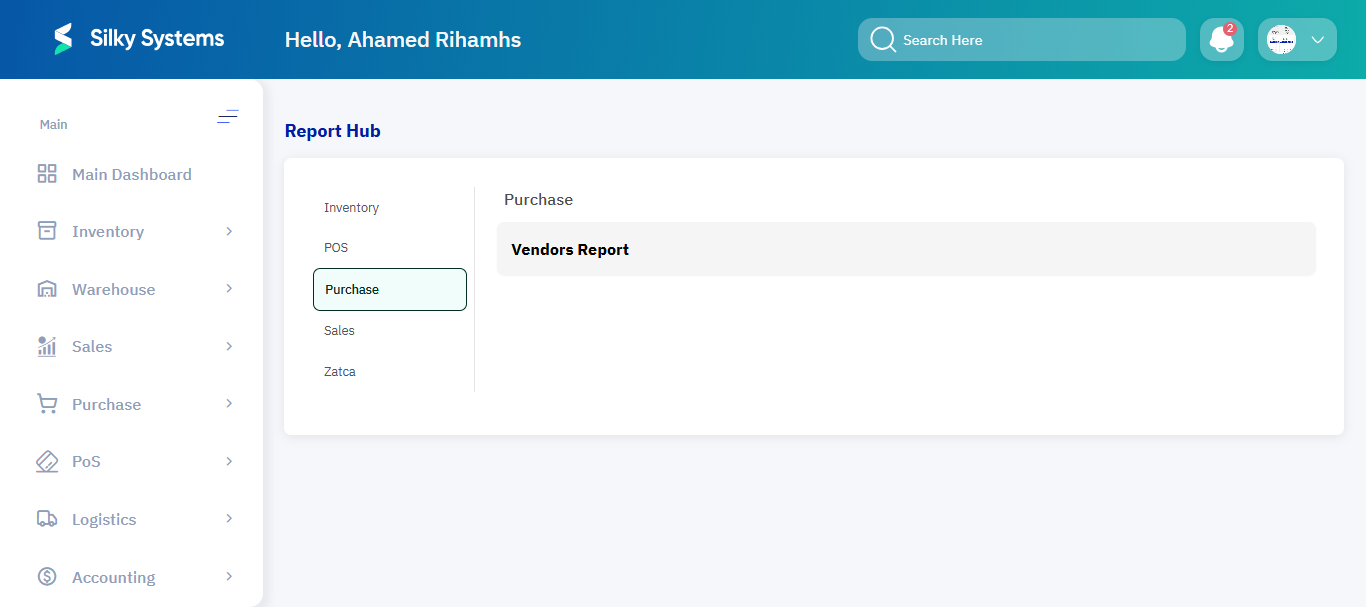Select the Warehouse building icon
The image size is (1366, 607).
[46, 289]
